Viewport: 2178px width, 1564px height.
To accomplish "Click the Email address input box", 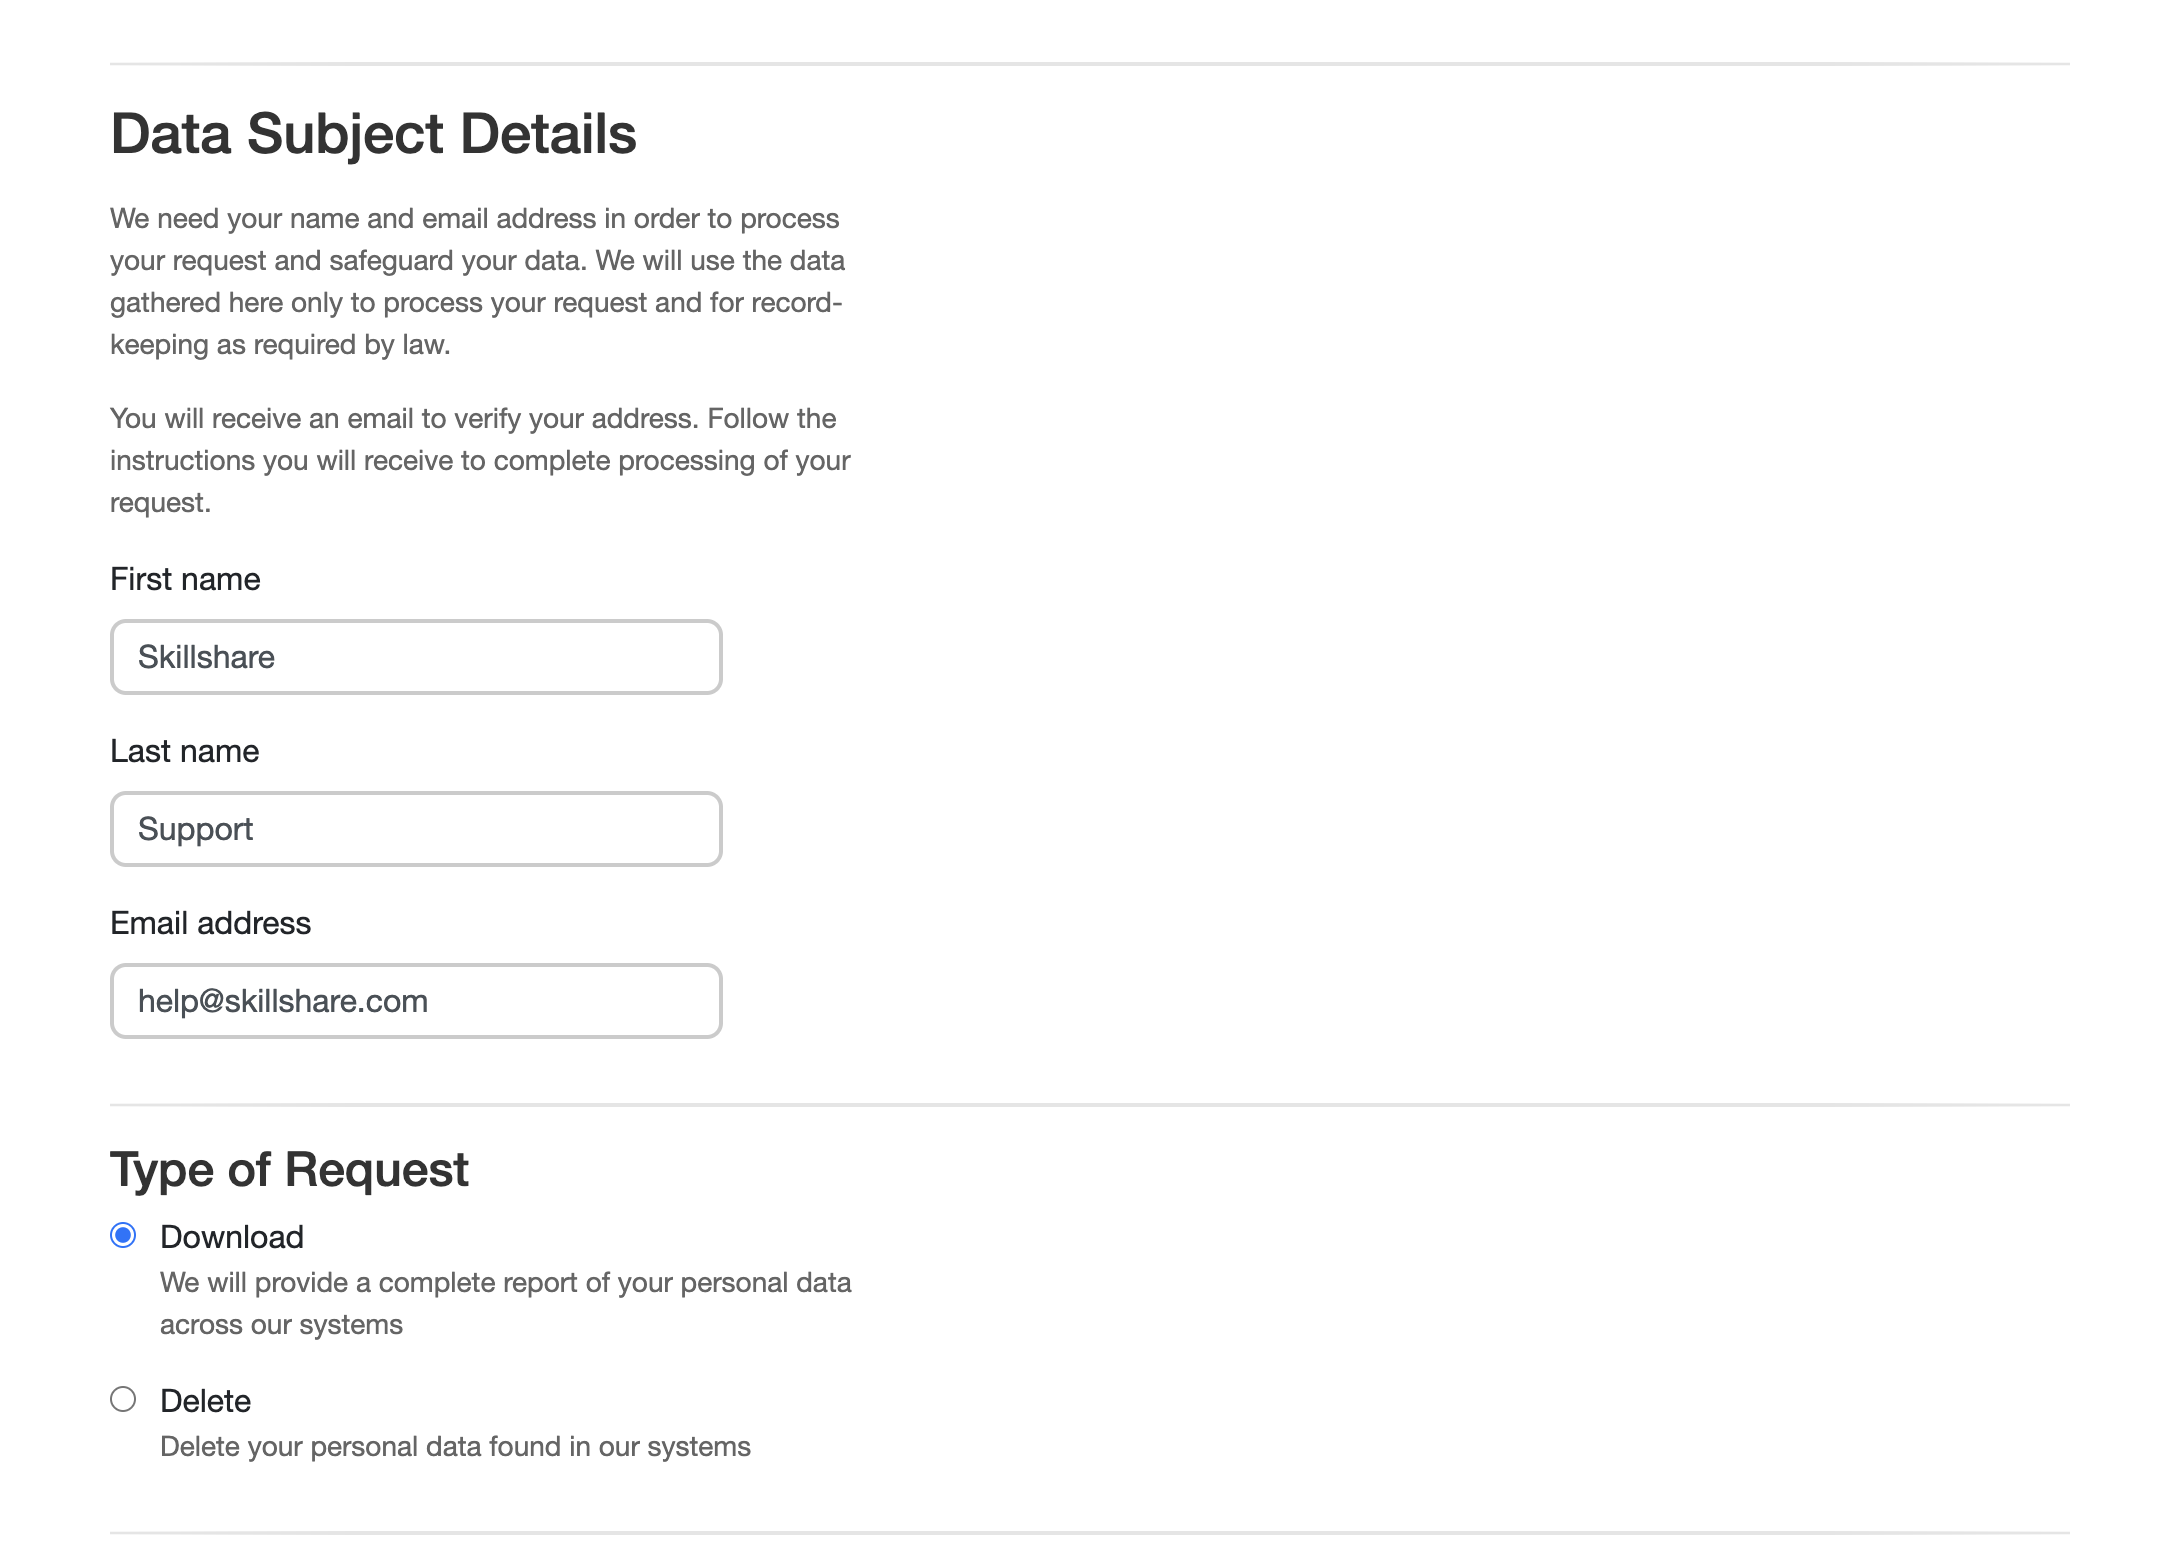I will [416, 1001].
